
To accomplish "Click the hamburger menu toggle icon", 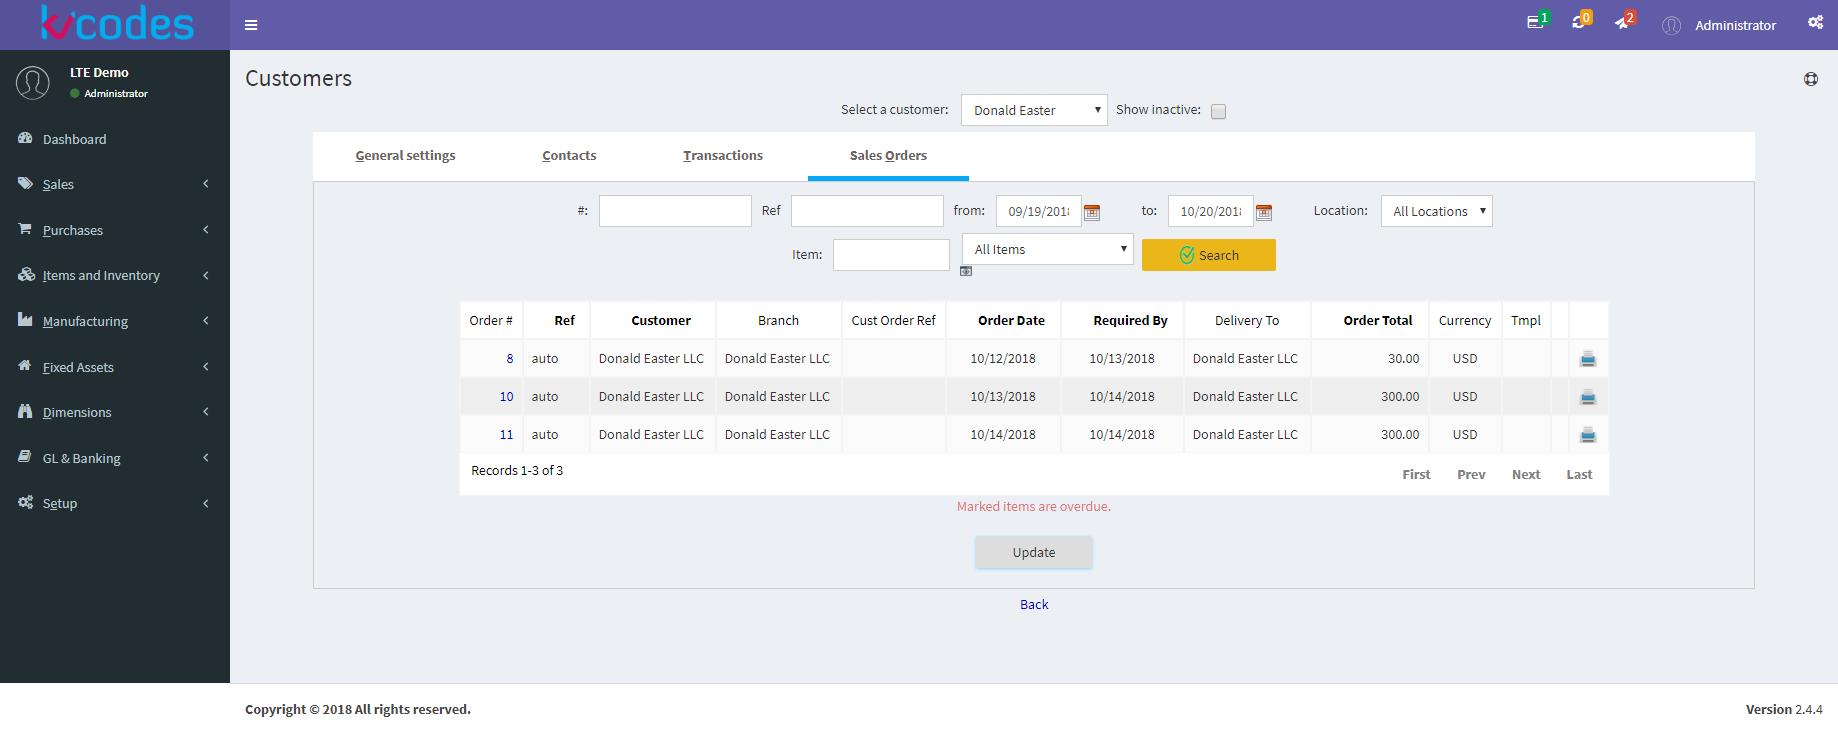I will (x=251, y=25).
